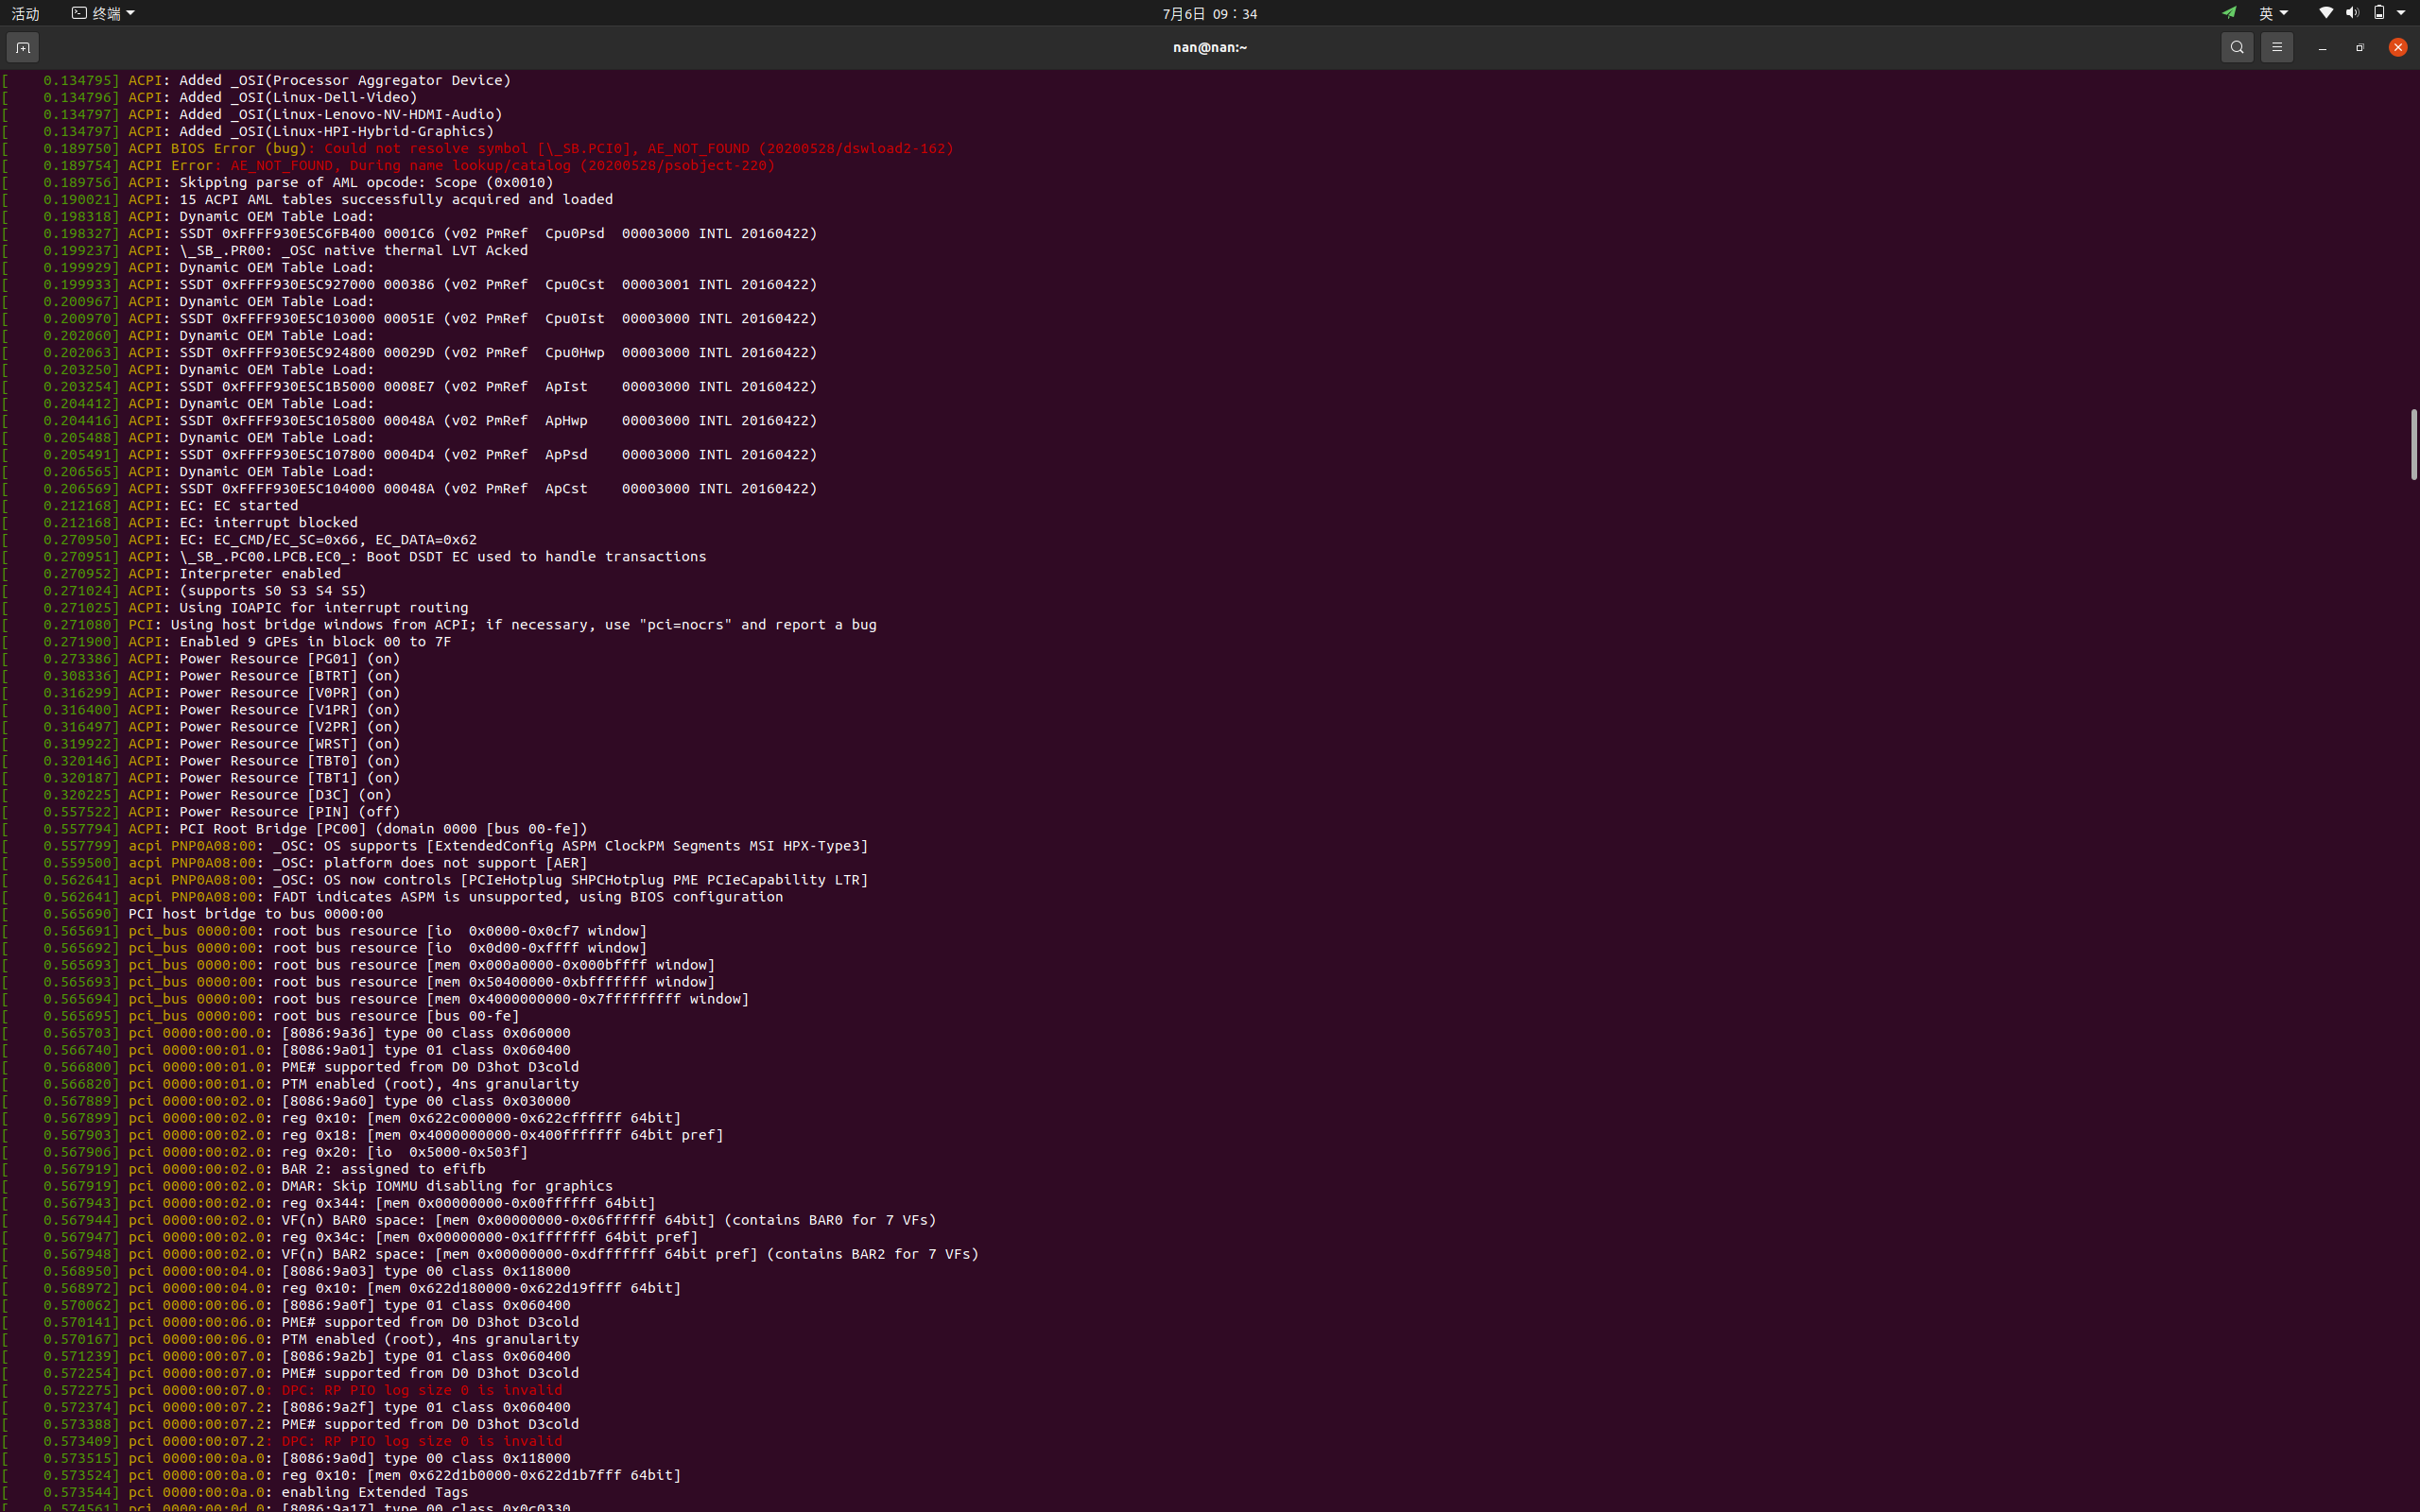Close the nan@nan terminal window

tap(2398, 47)
